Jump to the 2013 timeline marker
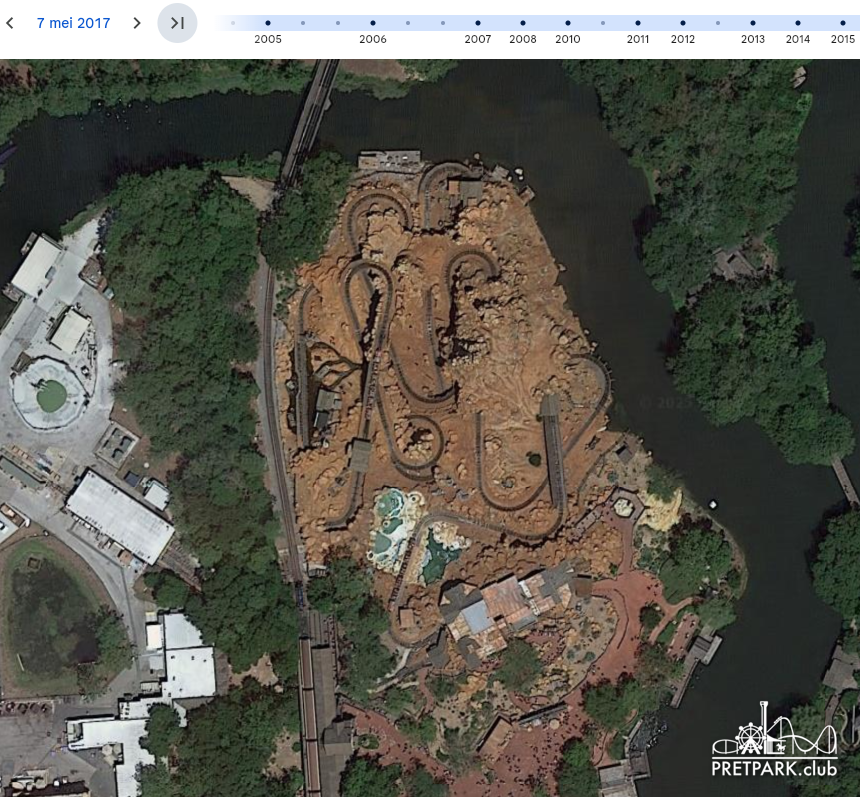860x797 pixels. 753,22
